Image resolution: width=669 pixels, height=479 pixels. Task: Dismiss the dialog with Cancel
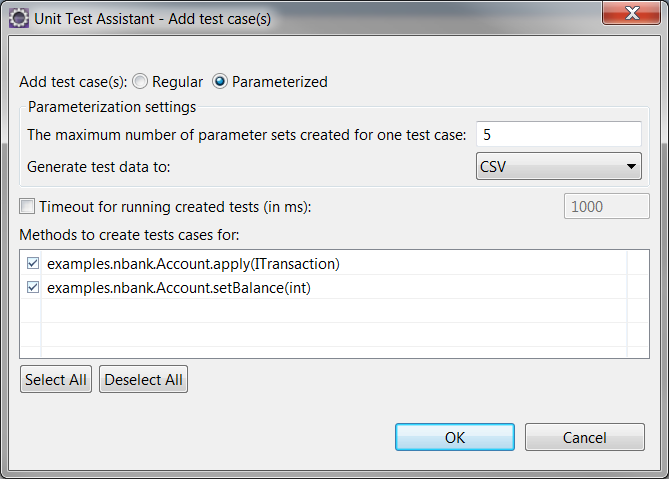pyautogui.click(x=585, y=437)
